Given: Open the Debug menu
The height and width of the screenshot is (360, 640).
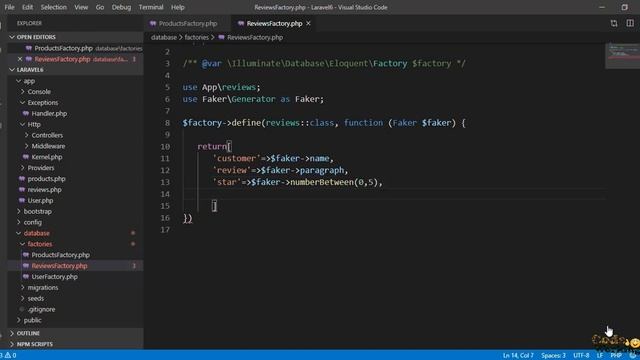Looking at the screenshot, I should (x=121, y=7).
